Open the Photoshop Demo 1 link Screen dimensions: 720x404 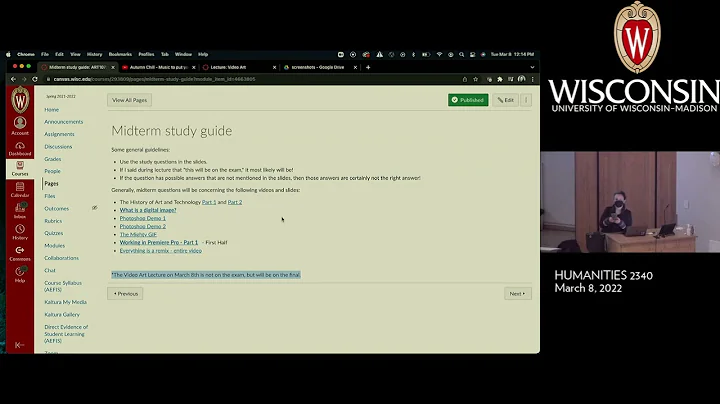tap(143, 218)
